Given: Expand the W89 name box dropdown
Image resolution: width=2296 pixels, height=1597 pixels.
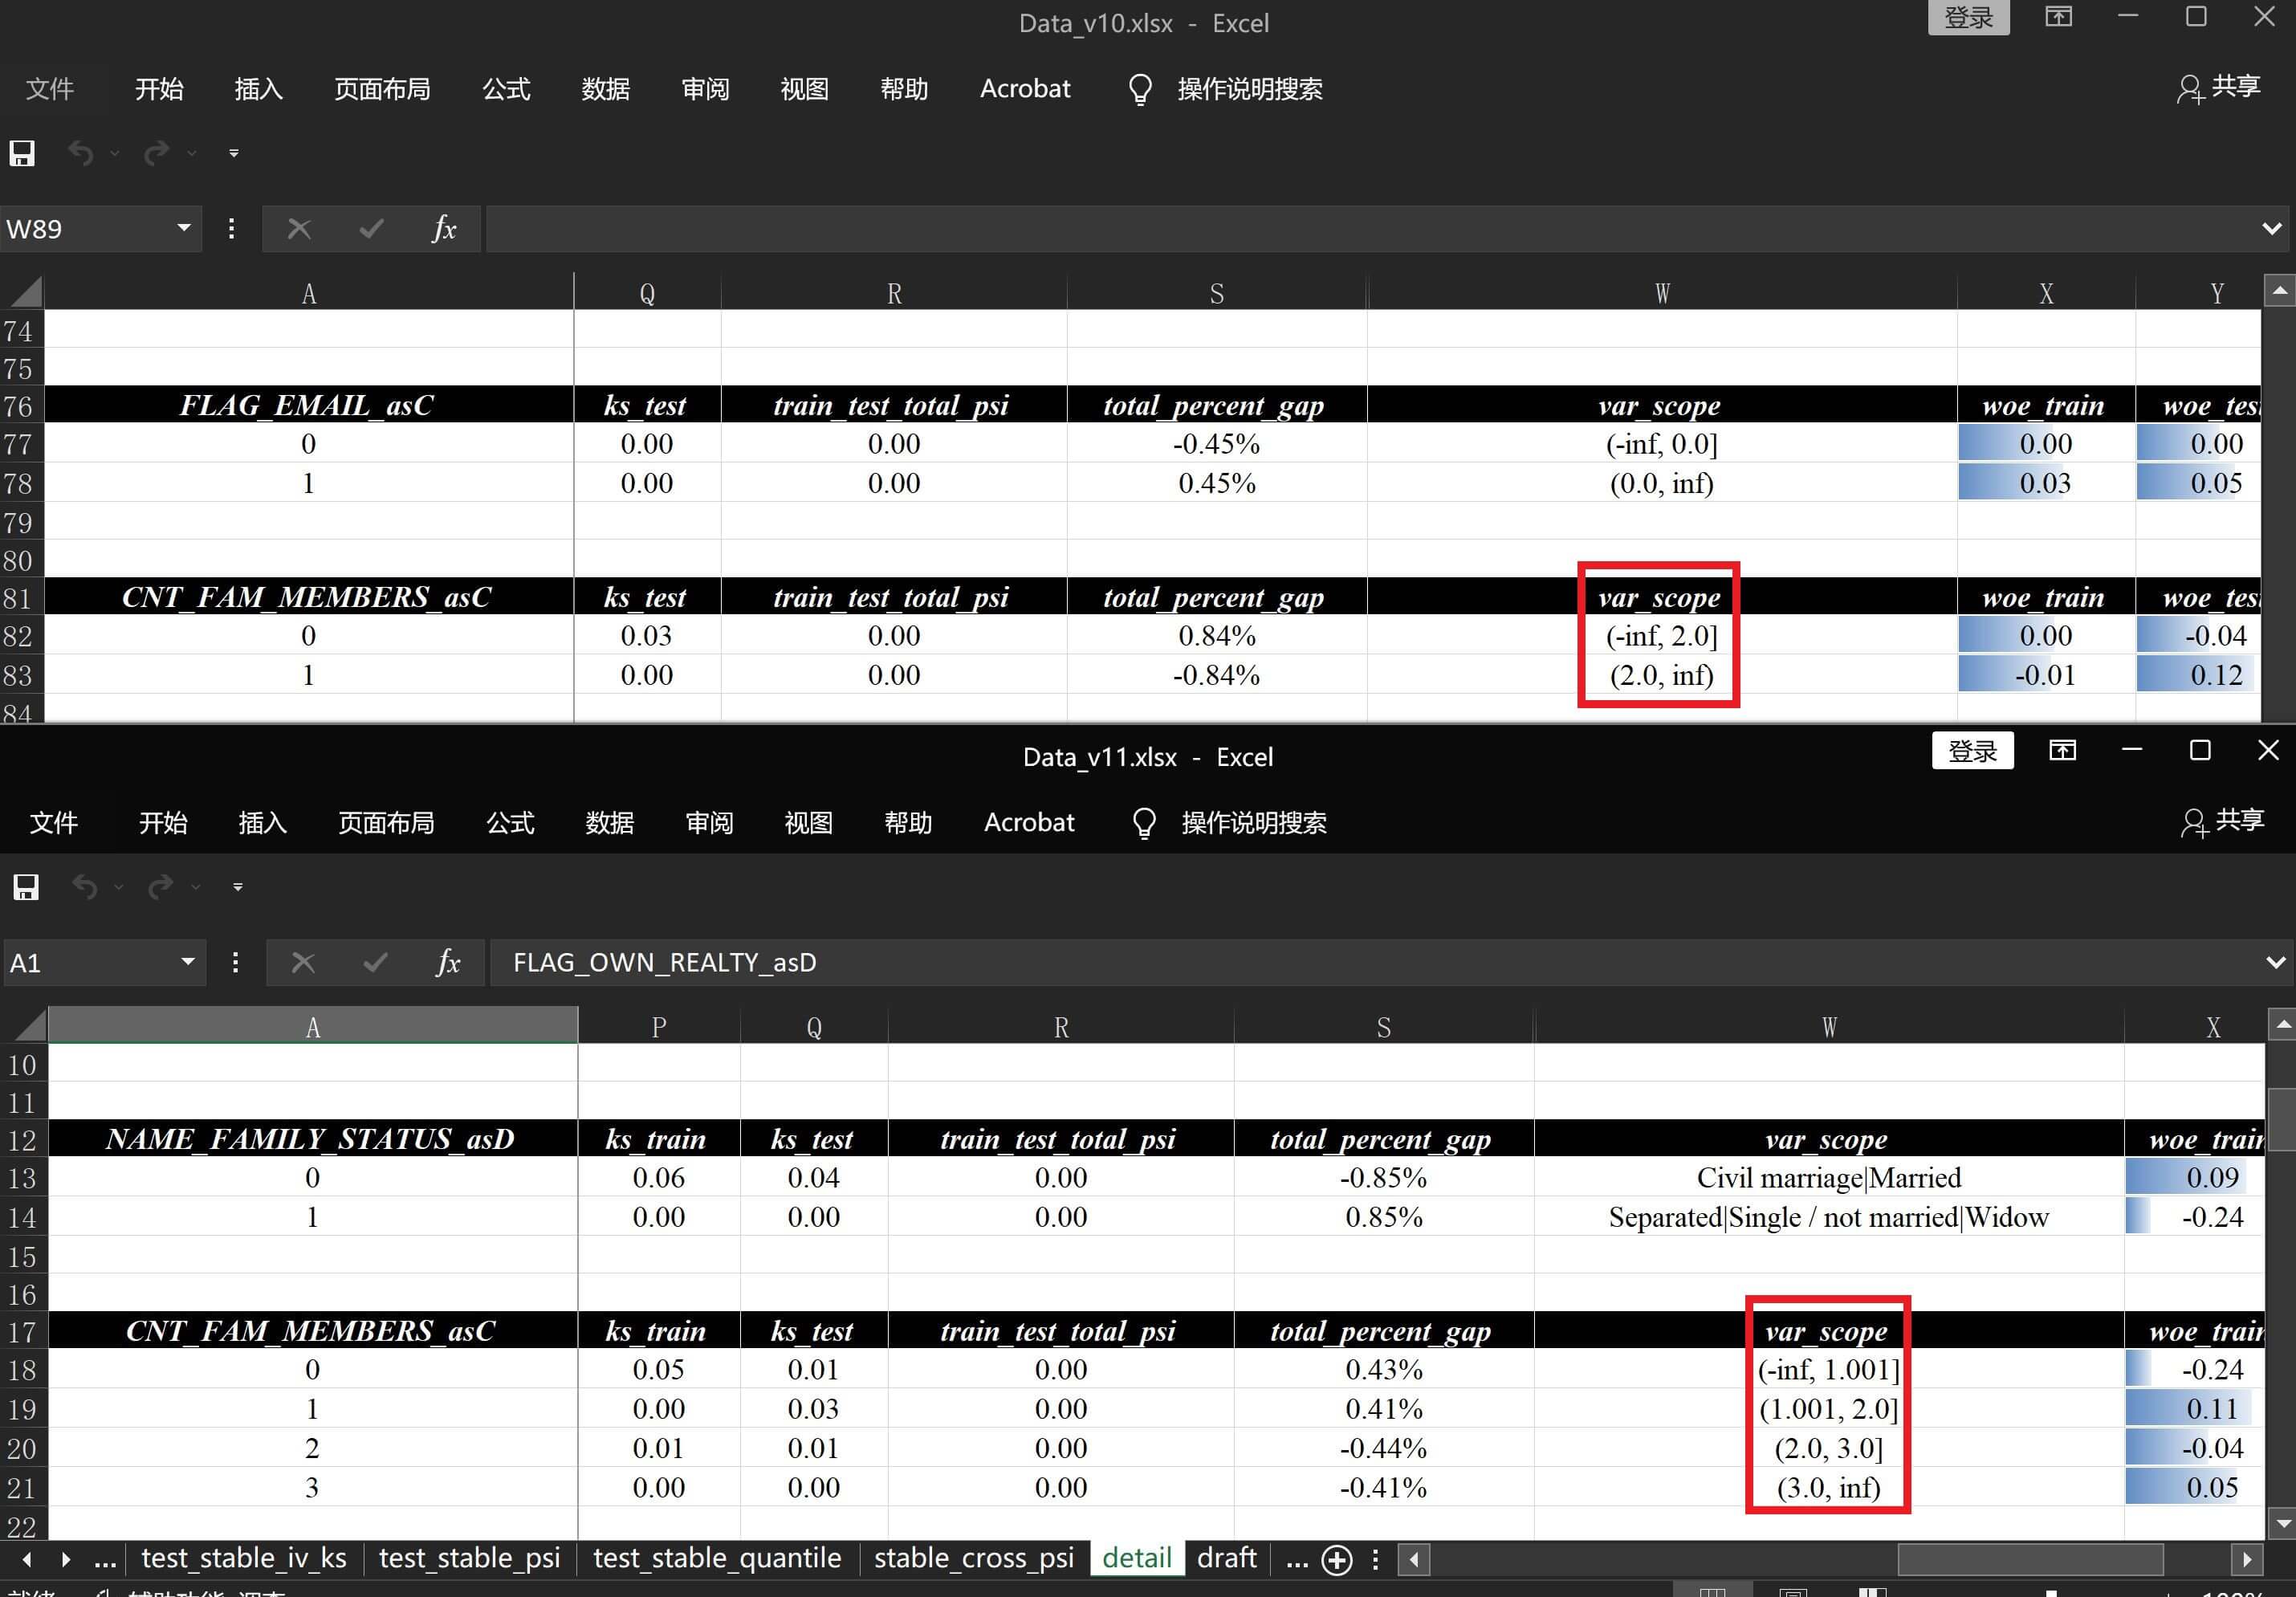Looking at the screenshot, I should coord(184,228).
